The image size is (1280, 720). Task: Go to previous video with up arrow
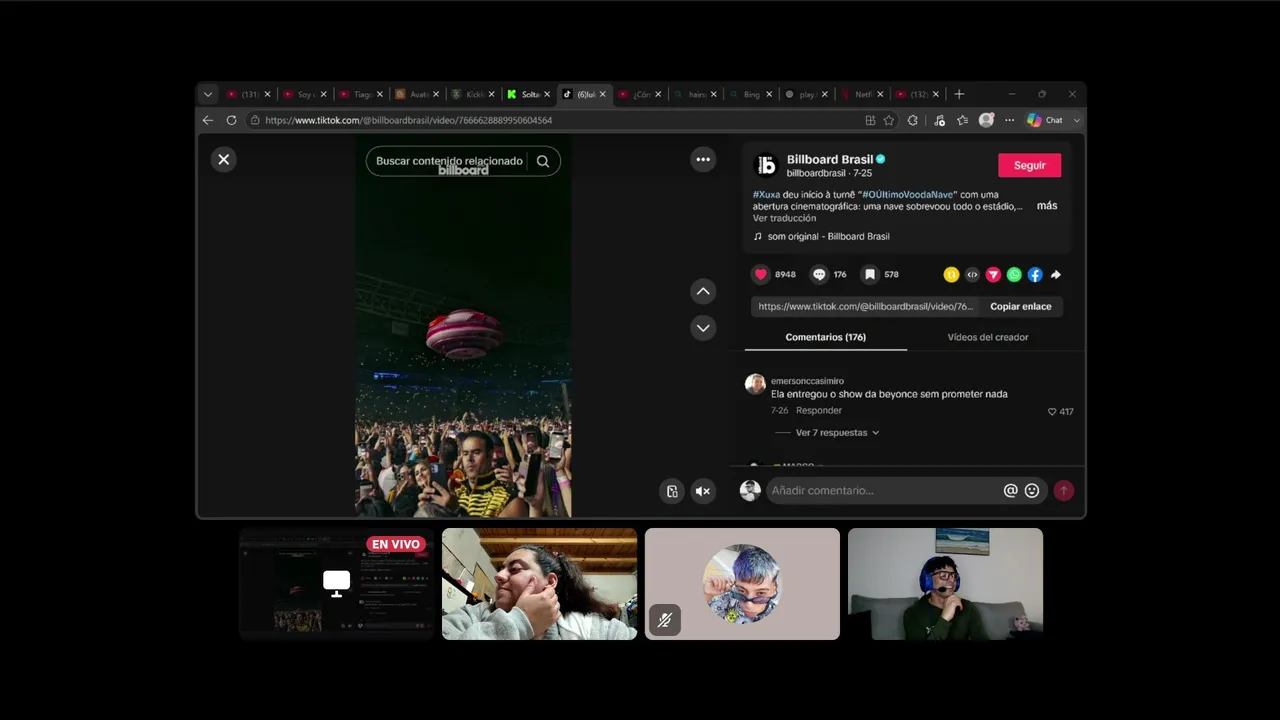(x=703, y=291)
